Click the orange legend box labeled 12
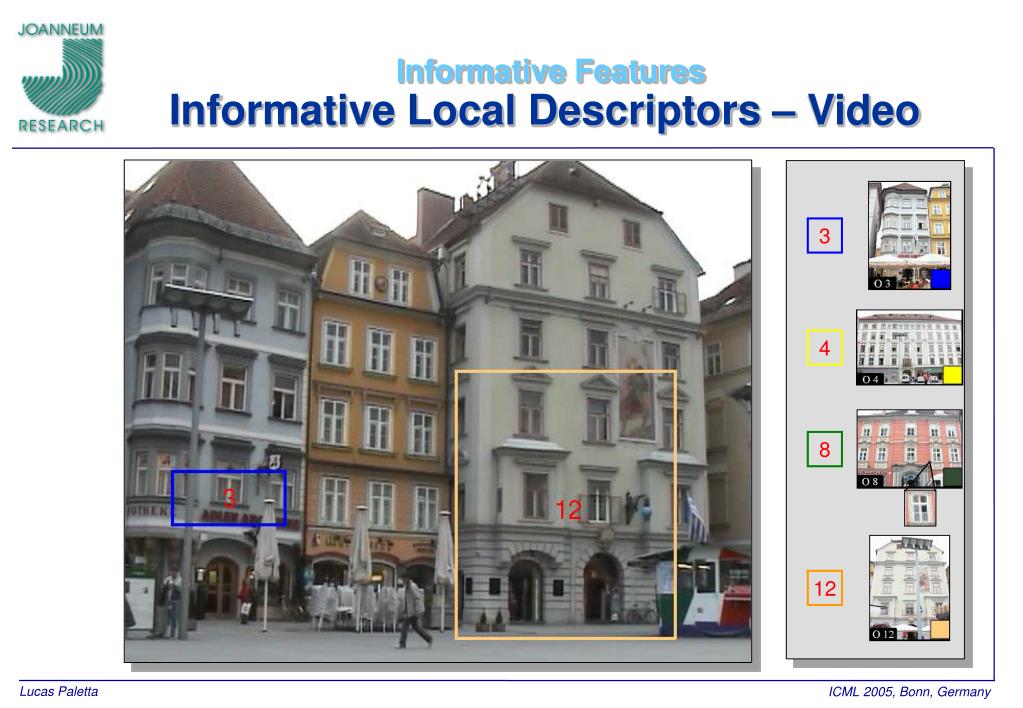The height and width of the screenshot is (708, 1023). [825, 589]
